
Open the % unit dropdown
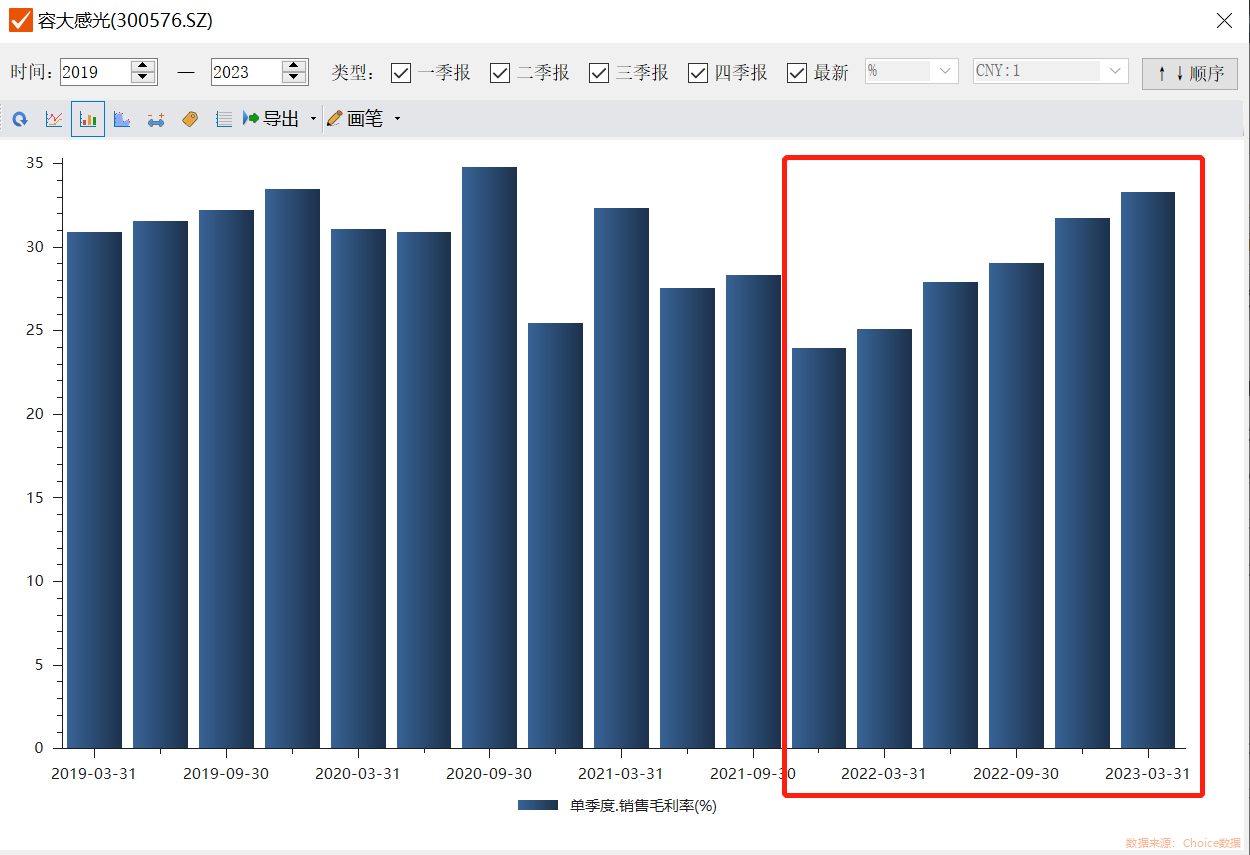tap(943, 71)
